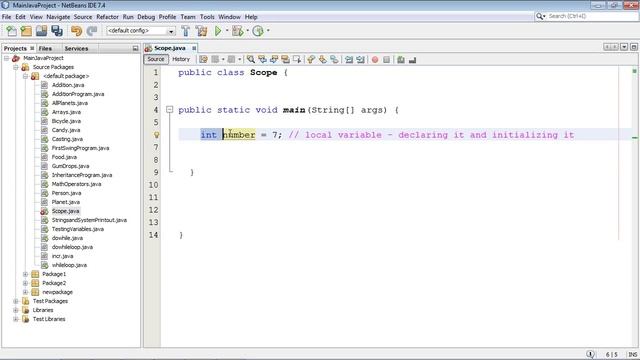Click the Clean and Build icon
640x360 pixels.
tap(201, 31)
